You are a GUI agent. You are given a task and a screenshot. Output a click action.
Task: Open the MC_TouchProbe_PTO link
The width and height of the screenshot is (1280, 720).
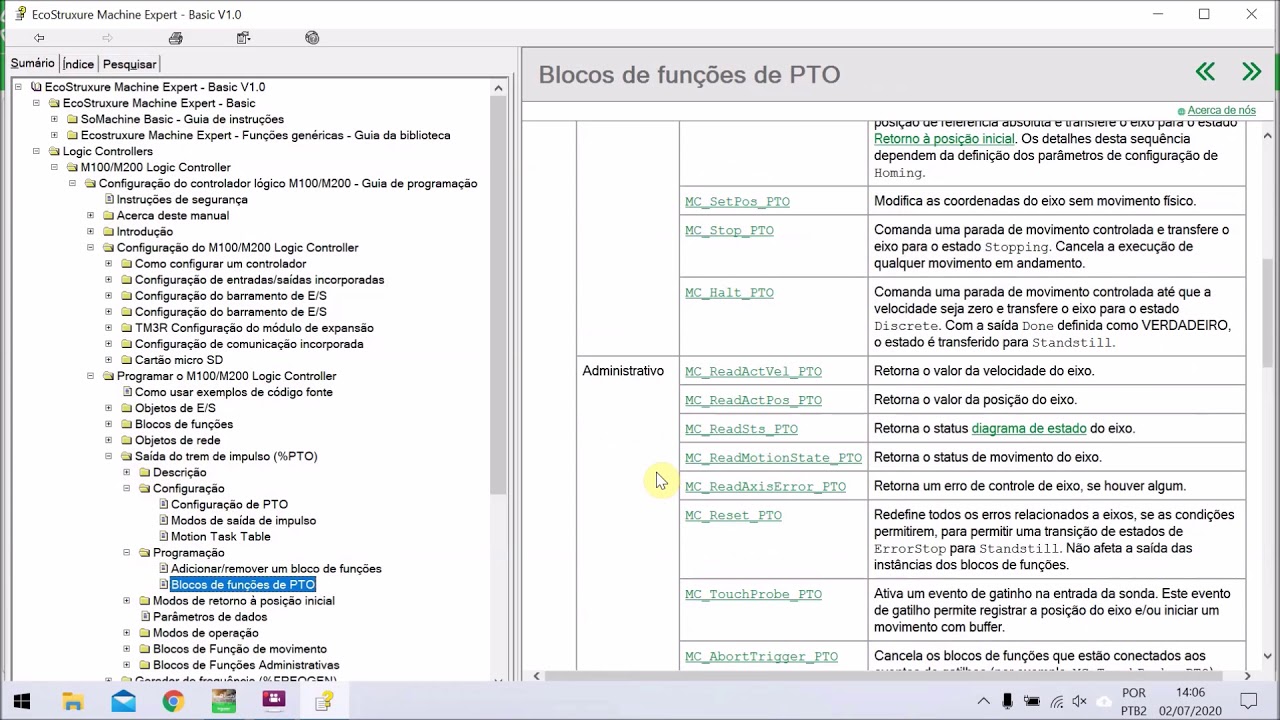pyautogui.click(x=753, y=594)
